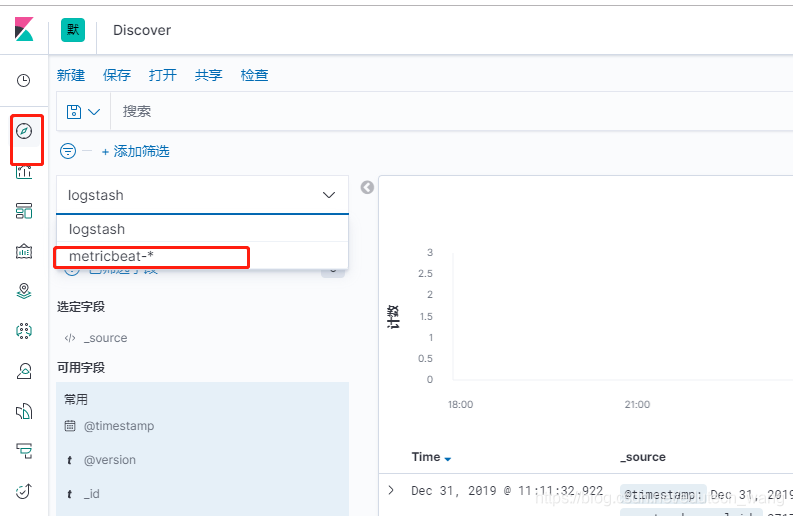Viewport: 793px width, 516px height.
Task: Click the _source selected field
Action: tap(106, 338)
